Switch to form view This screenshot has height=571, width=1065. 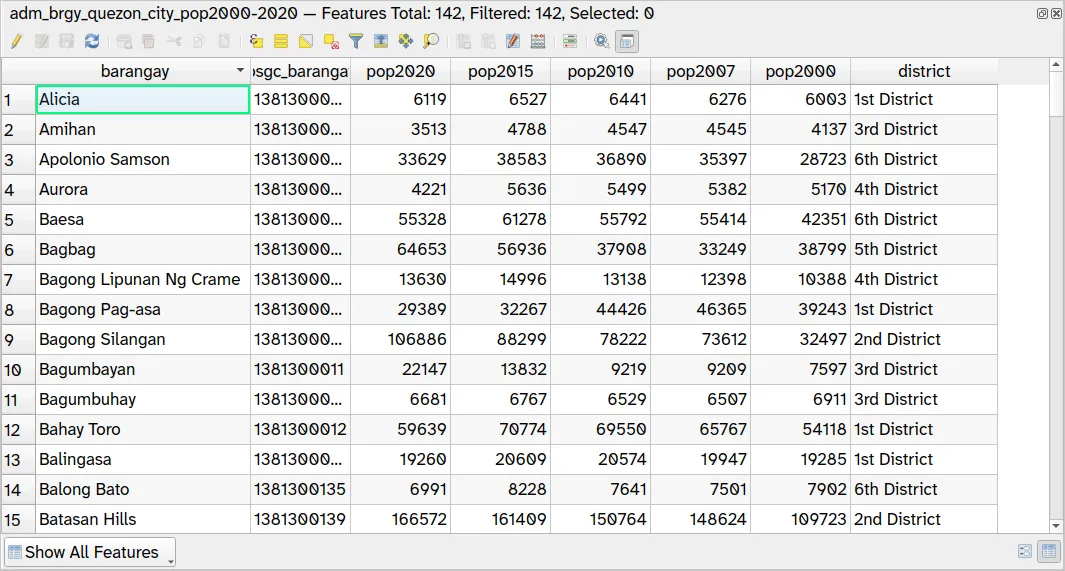click(1025, 551)
